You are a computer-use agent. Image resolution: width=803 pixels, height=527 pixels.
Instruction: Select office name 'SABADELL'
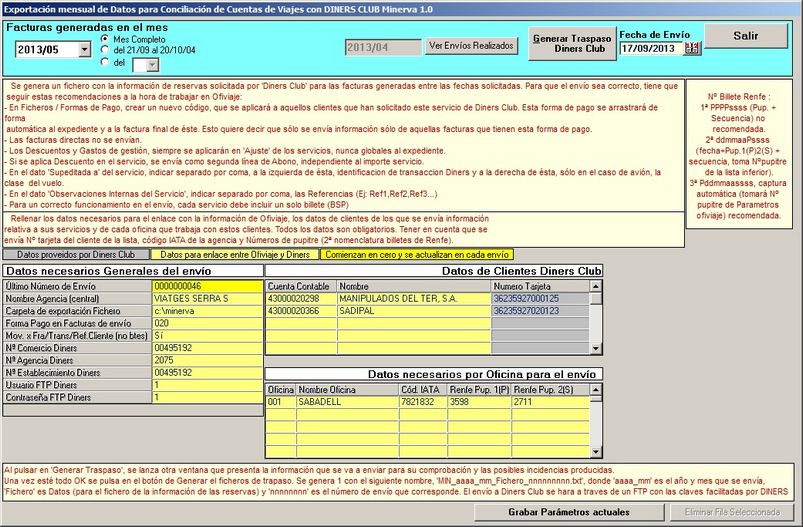[348, 402]
